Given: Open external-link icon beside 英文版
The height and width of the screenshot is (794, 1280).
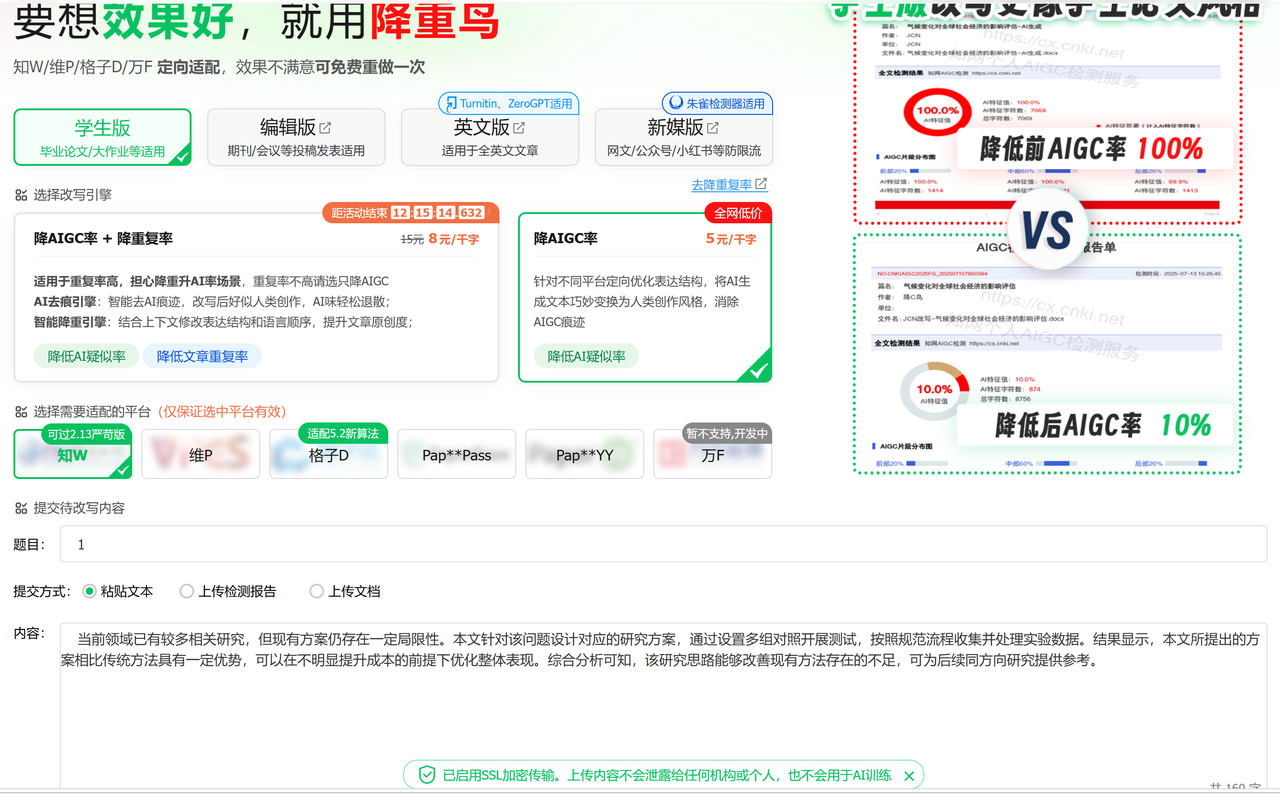Looking at the screenshot, I should [519, 128].
